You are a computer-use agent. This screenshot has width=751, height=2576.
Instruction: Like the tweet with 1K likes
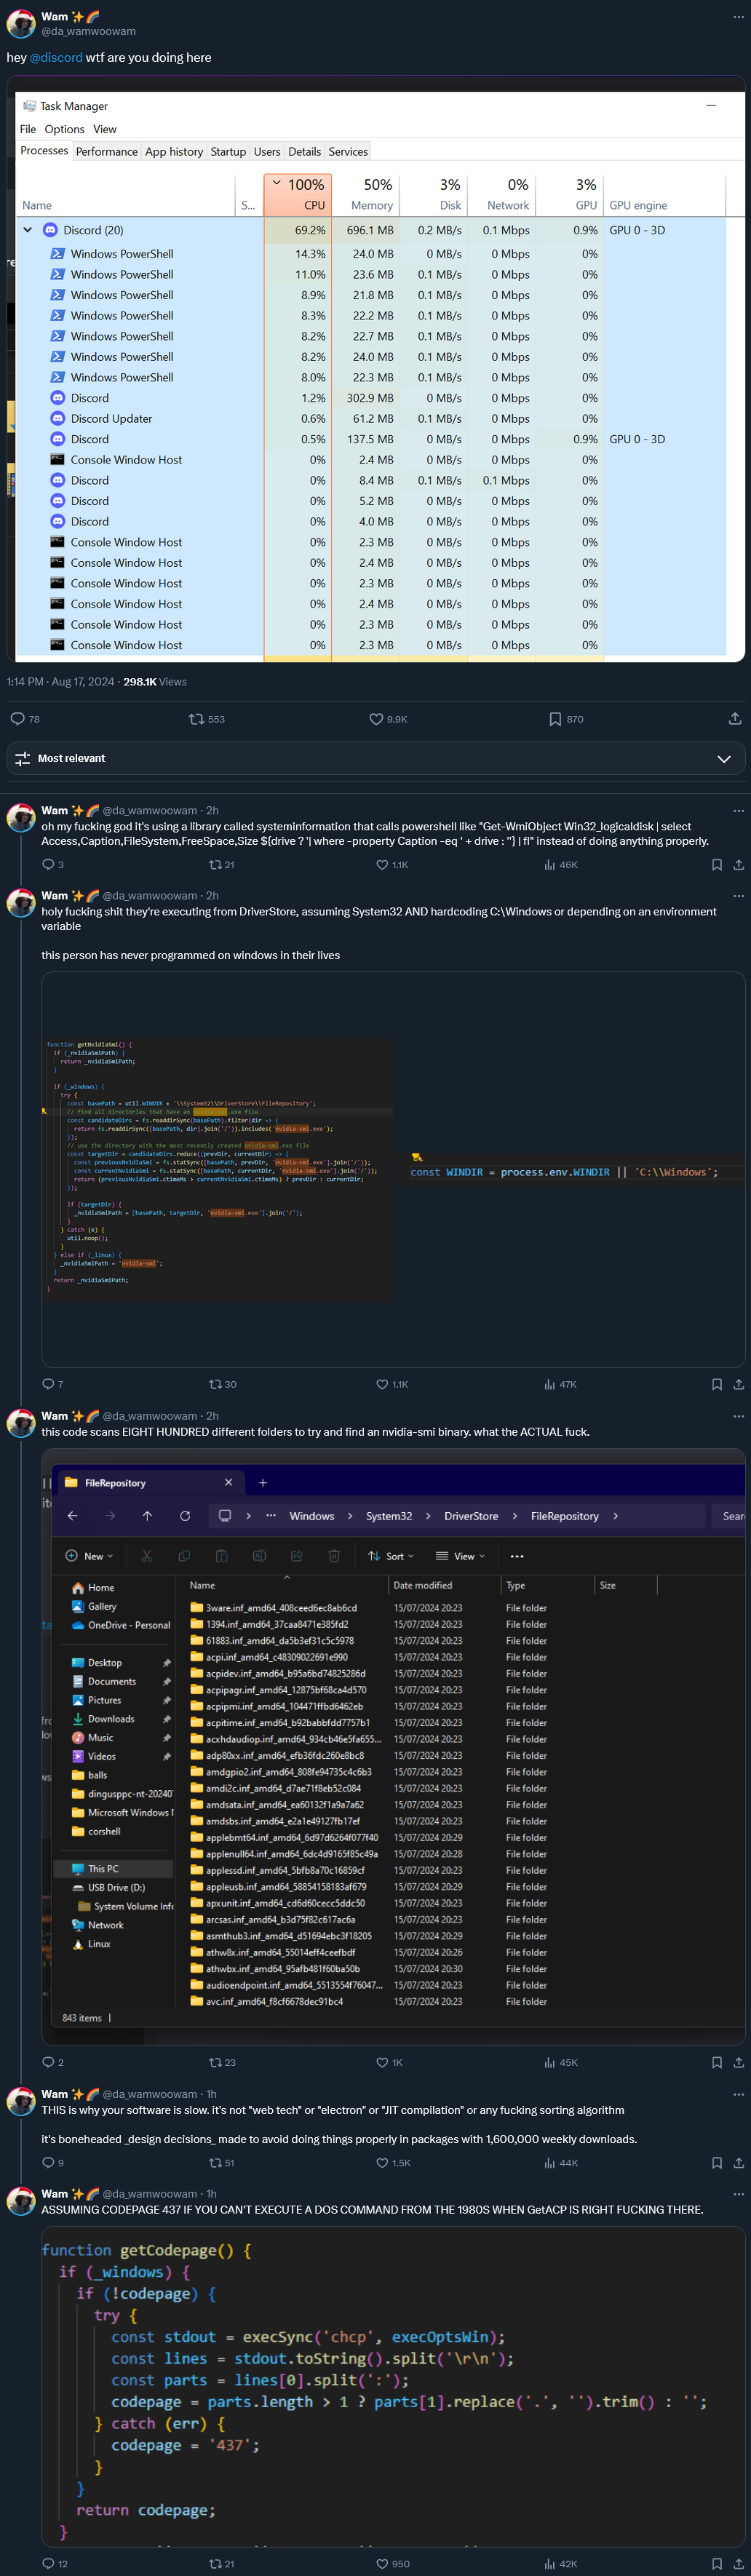coord(389,2063)
